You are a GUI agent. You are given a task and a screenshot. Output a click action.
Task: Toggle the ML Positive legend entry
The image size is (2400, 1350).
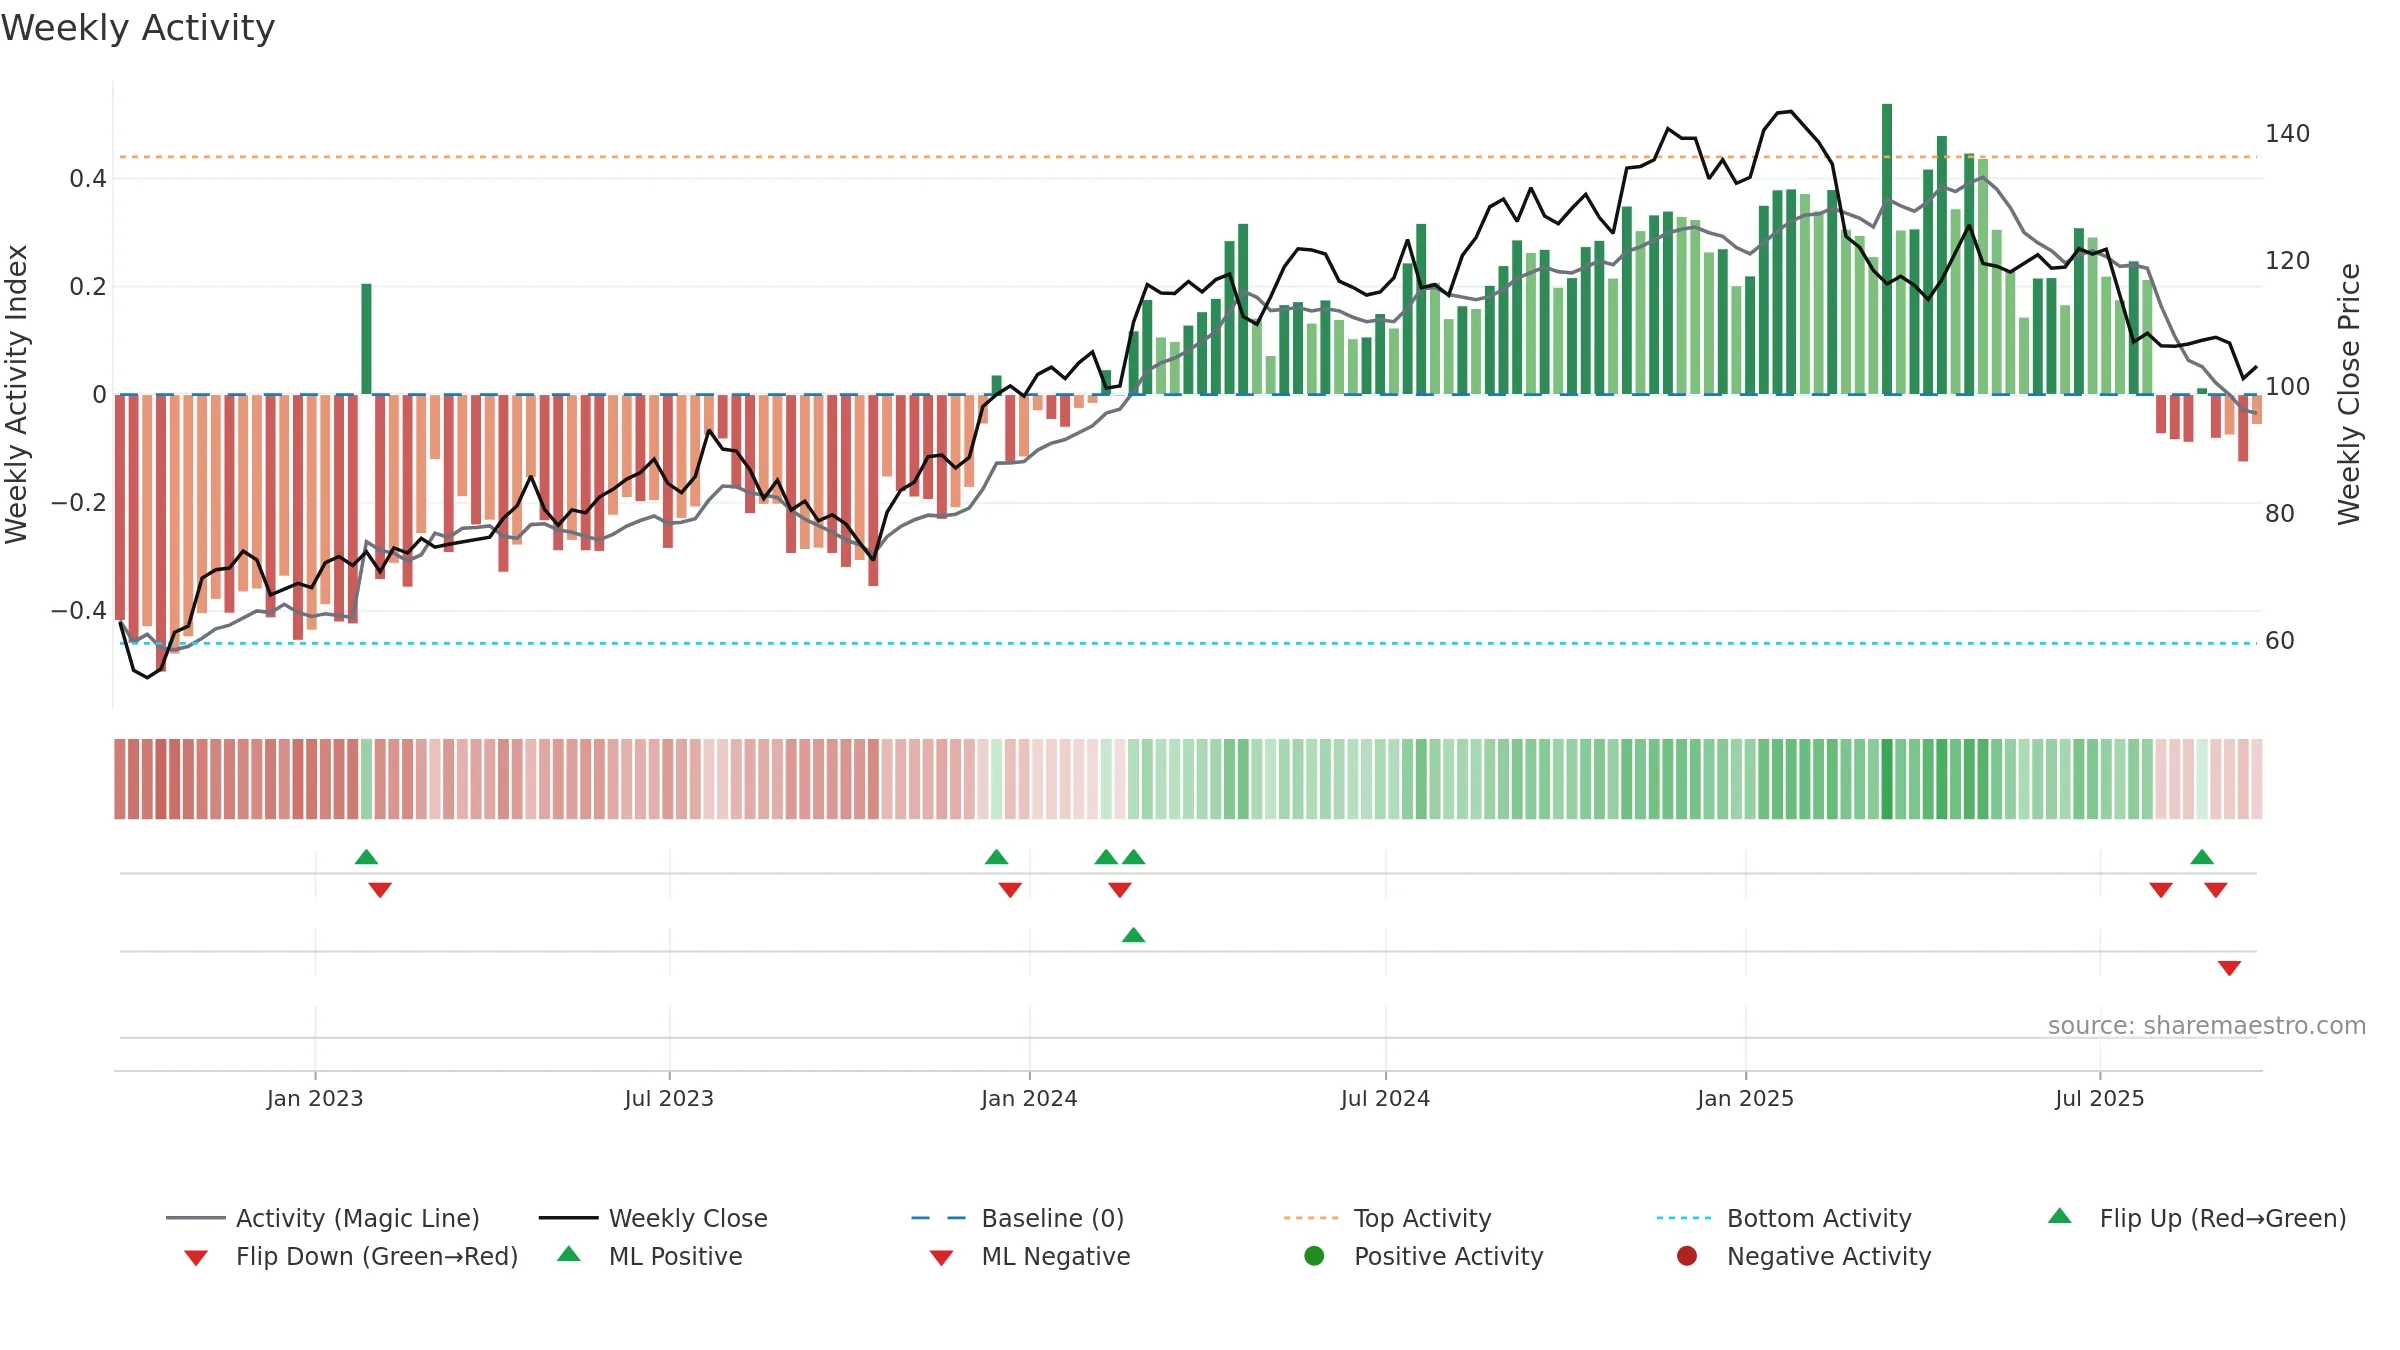click(x=650, y=1256)
